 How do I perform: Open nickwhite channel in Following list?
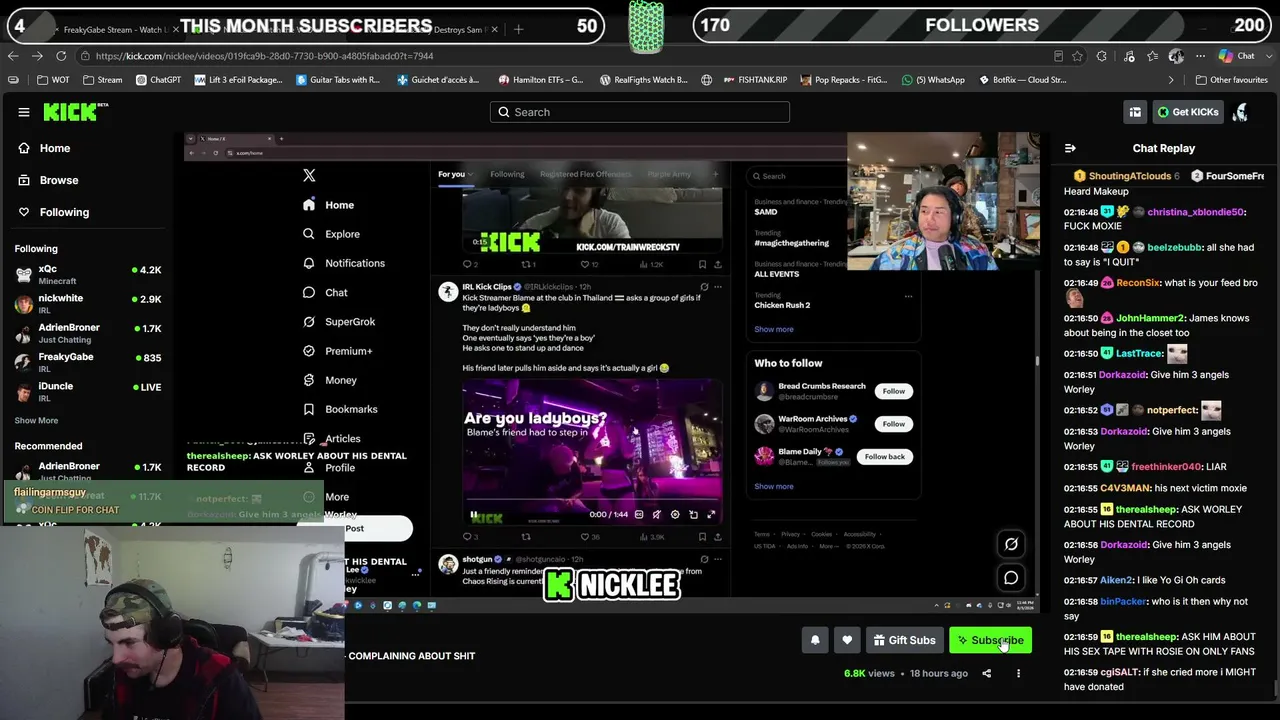pos(88,304)
